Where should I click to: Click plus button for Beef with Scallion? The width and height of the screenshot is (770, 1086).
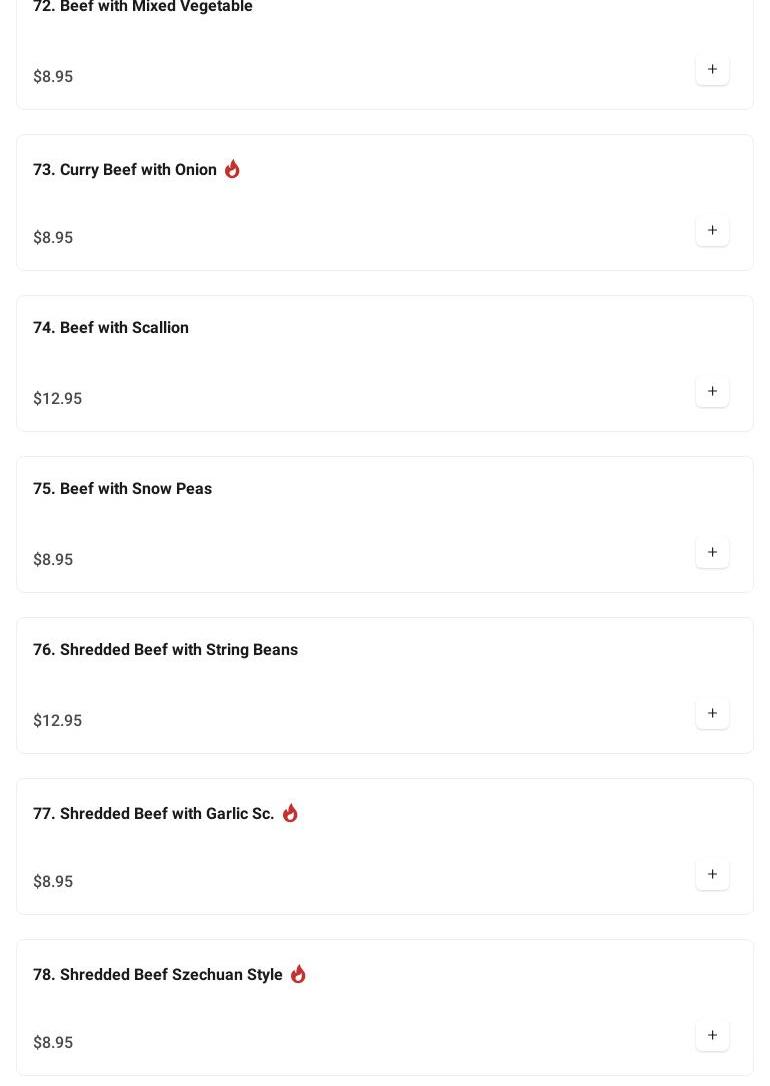[x=712, y=392]
